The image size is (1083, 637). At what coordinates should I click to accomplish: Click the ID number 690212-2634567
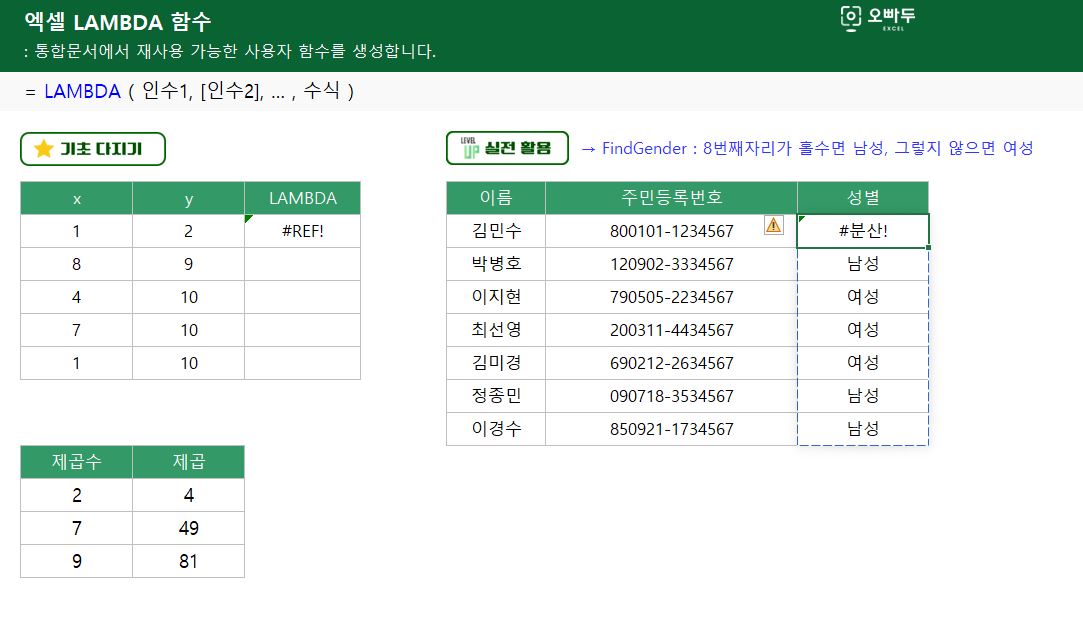[x=671, y=363]
